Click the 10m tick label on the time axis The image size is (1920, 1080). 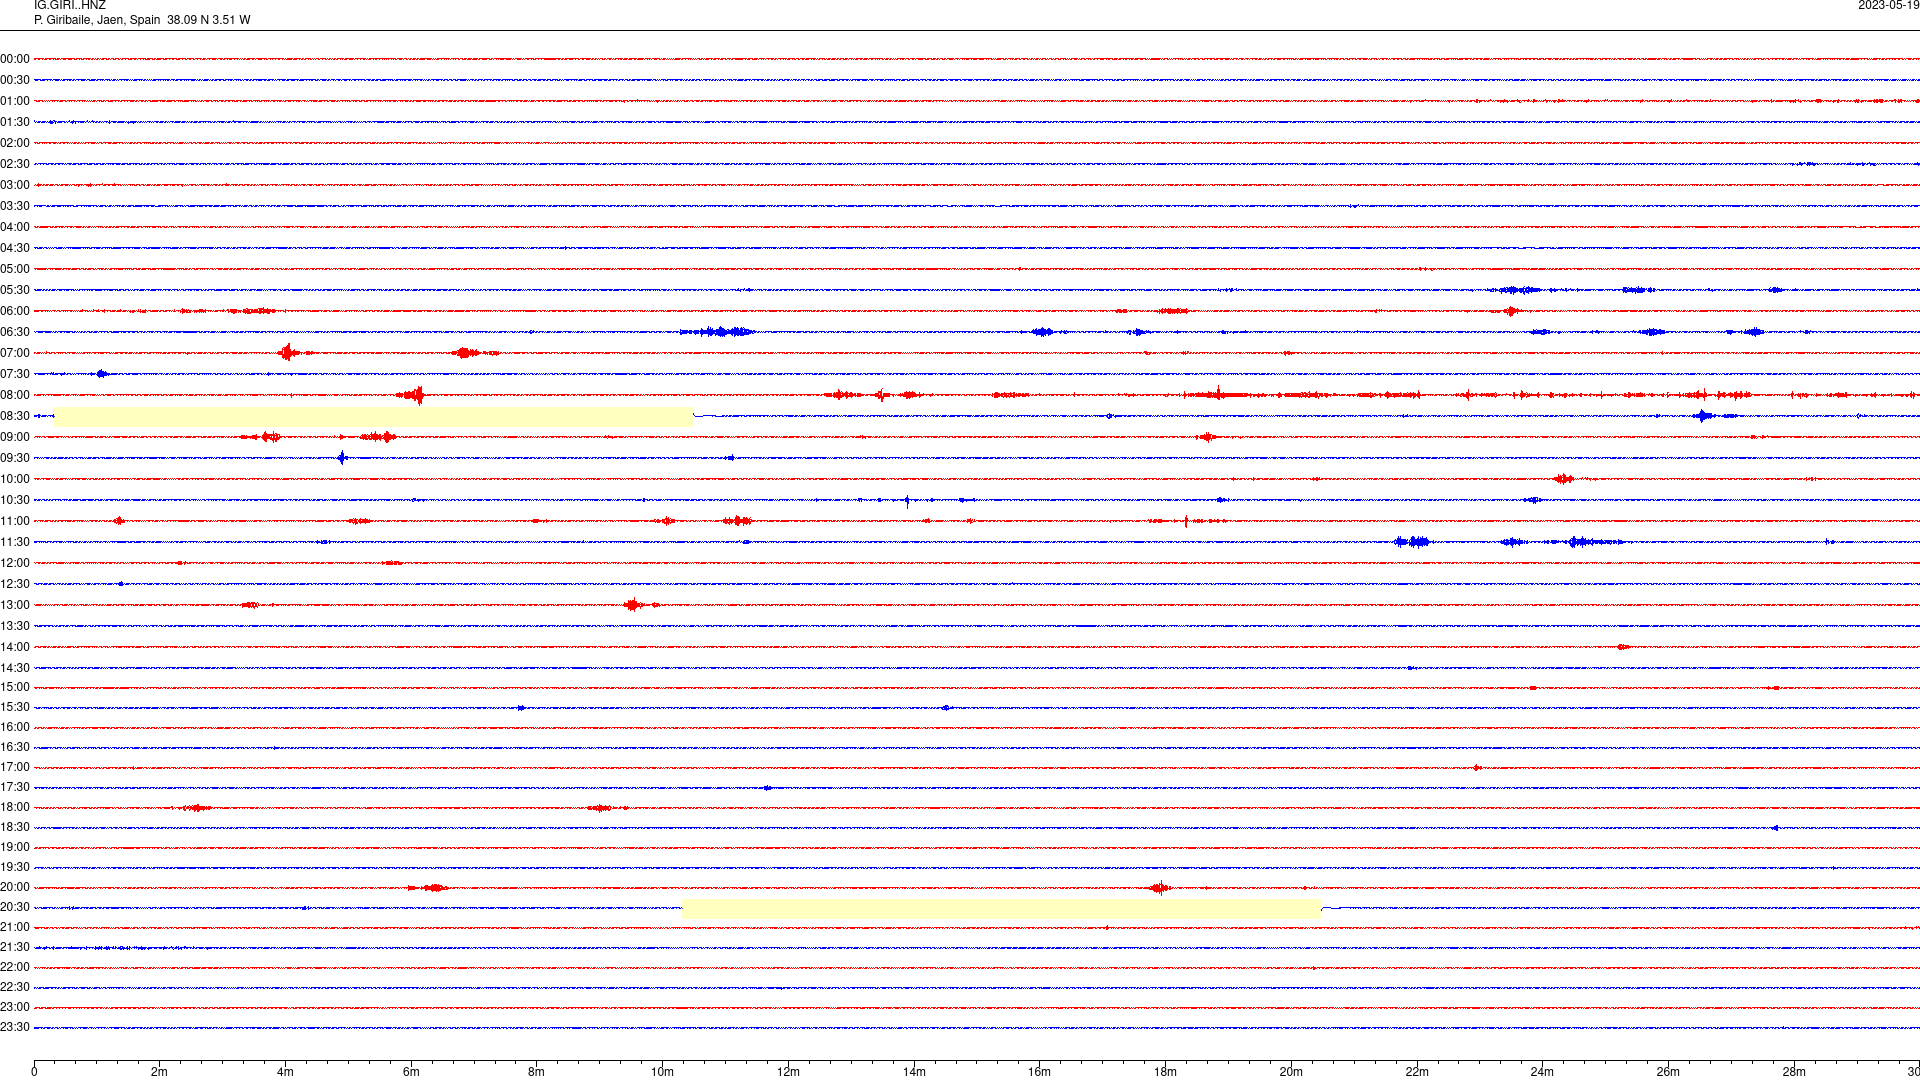point(662,1072)
